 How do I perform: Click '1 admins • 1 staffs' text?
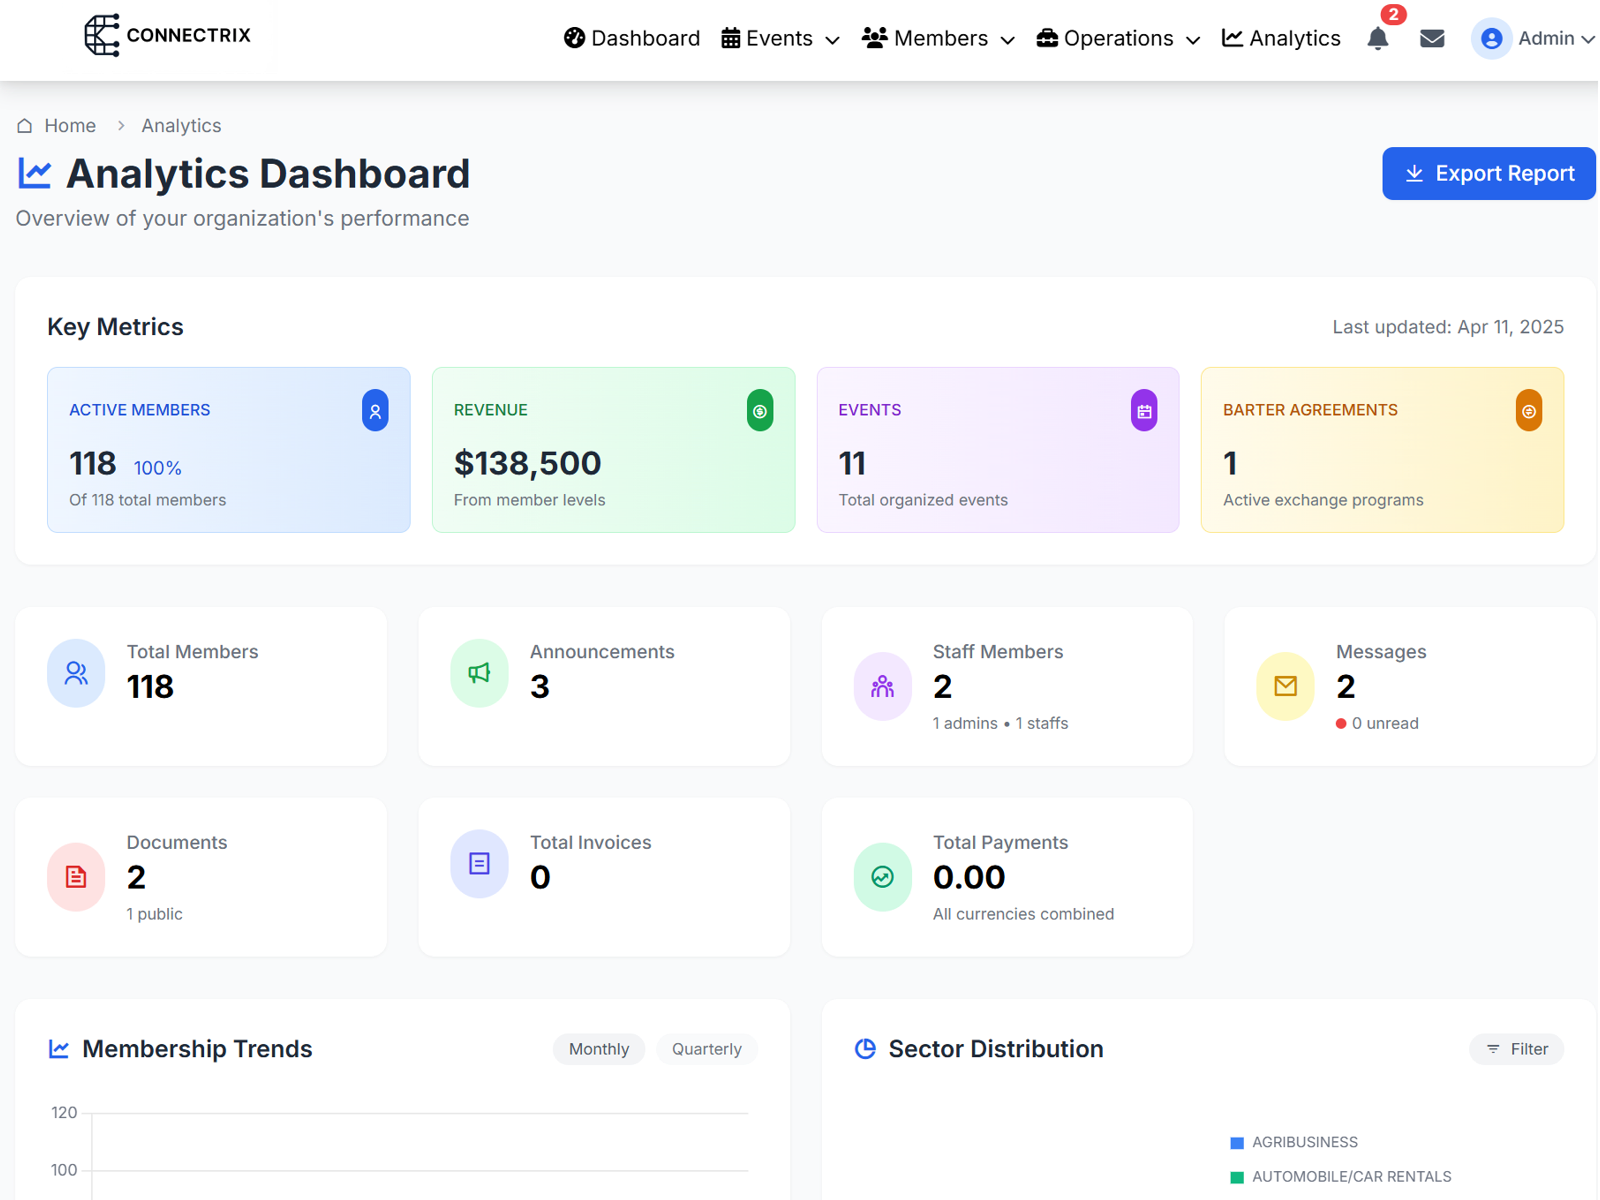(1000, 724)
